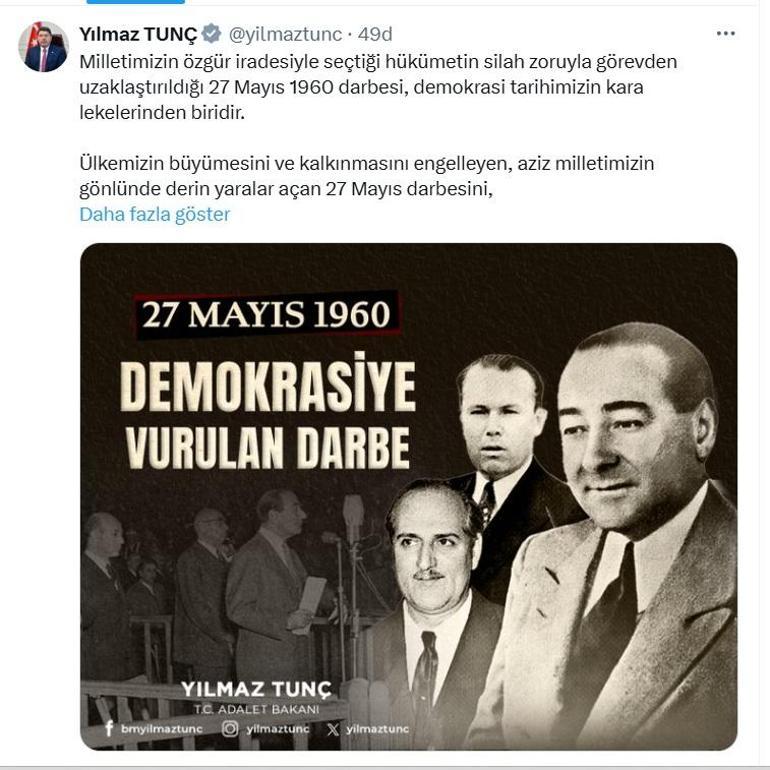Click the blue verified badge icon
The image size is (770, 770).
(x=212, y=34)
